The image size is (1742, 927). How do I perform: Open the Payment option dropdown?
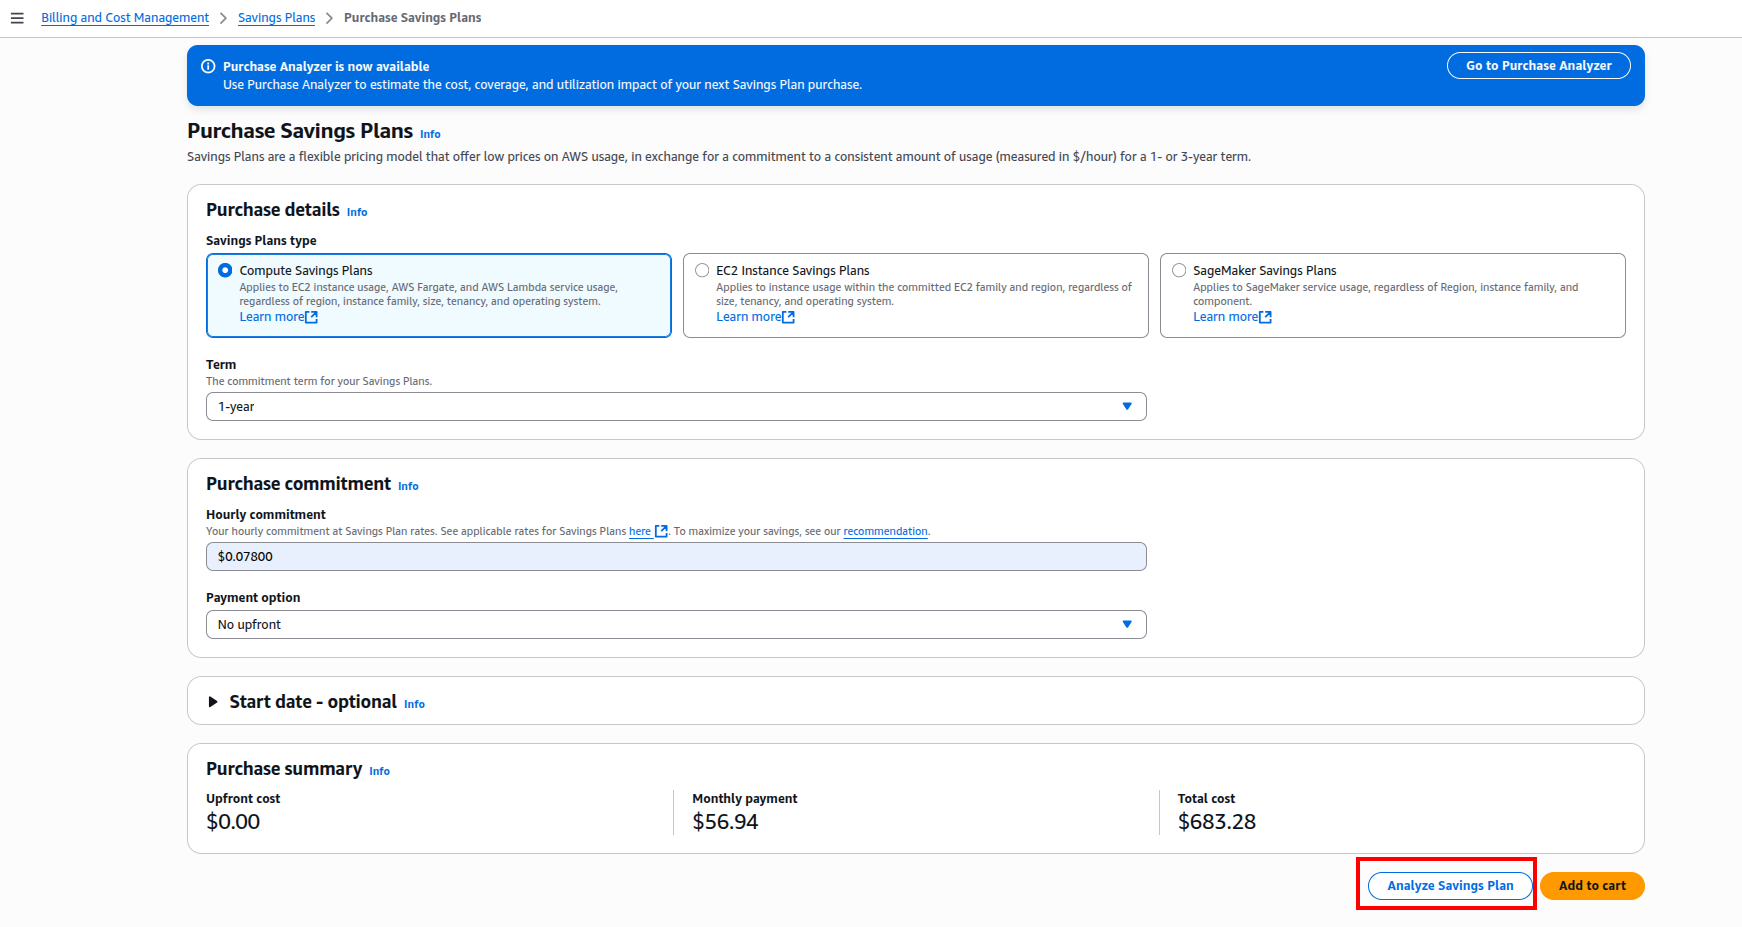(x=1127, y=624)
